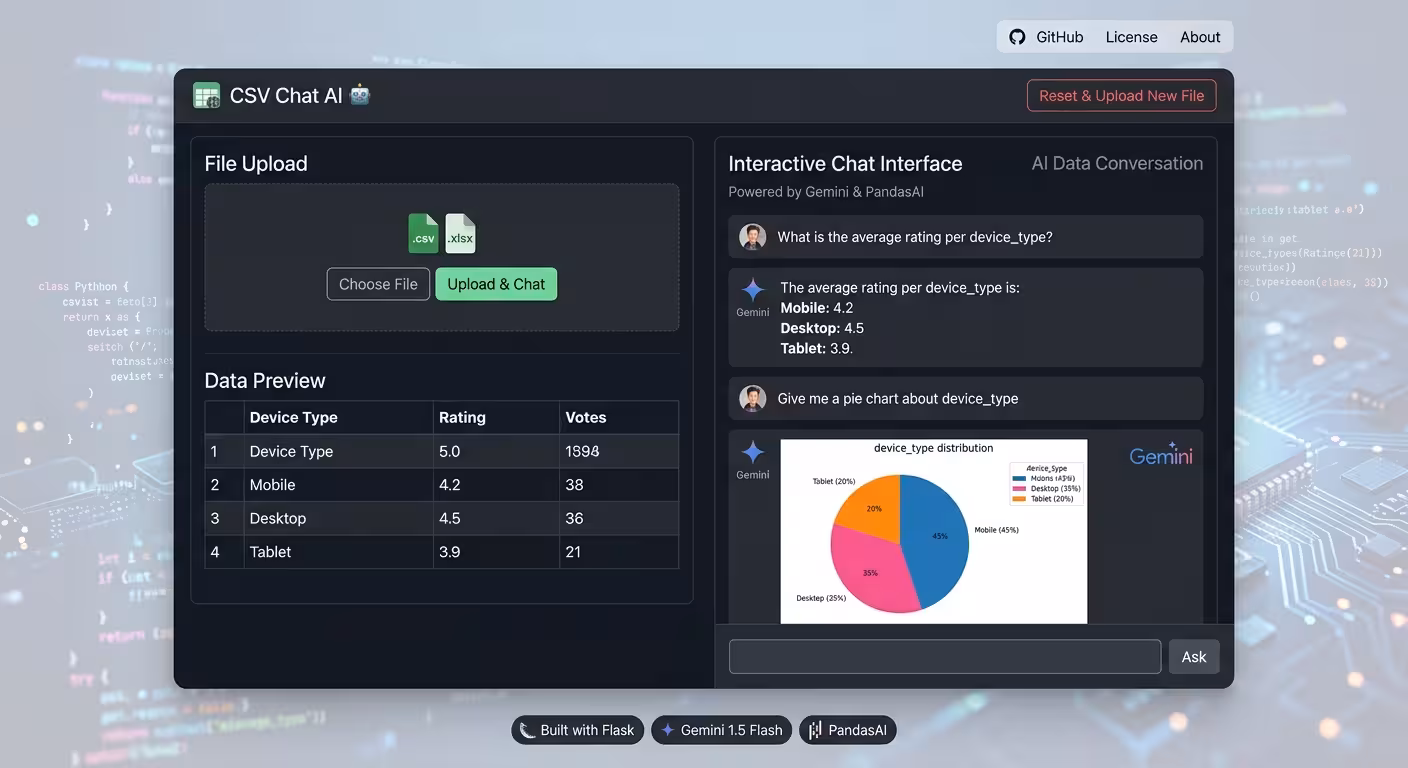This screenshot has width=1408, height=768.
Task: Click the 'Mobile: 4.2' answer line
Action: click(817, 308)
